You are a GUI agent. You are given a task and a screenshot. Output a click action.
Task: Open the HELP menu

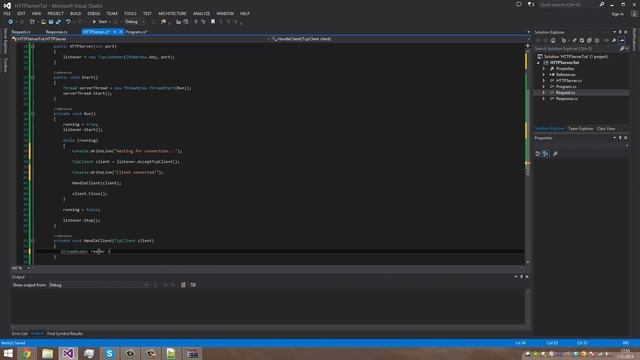pyautogui.click(x=244, y=13)
